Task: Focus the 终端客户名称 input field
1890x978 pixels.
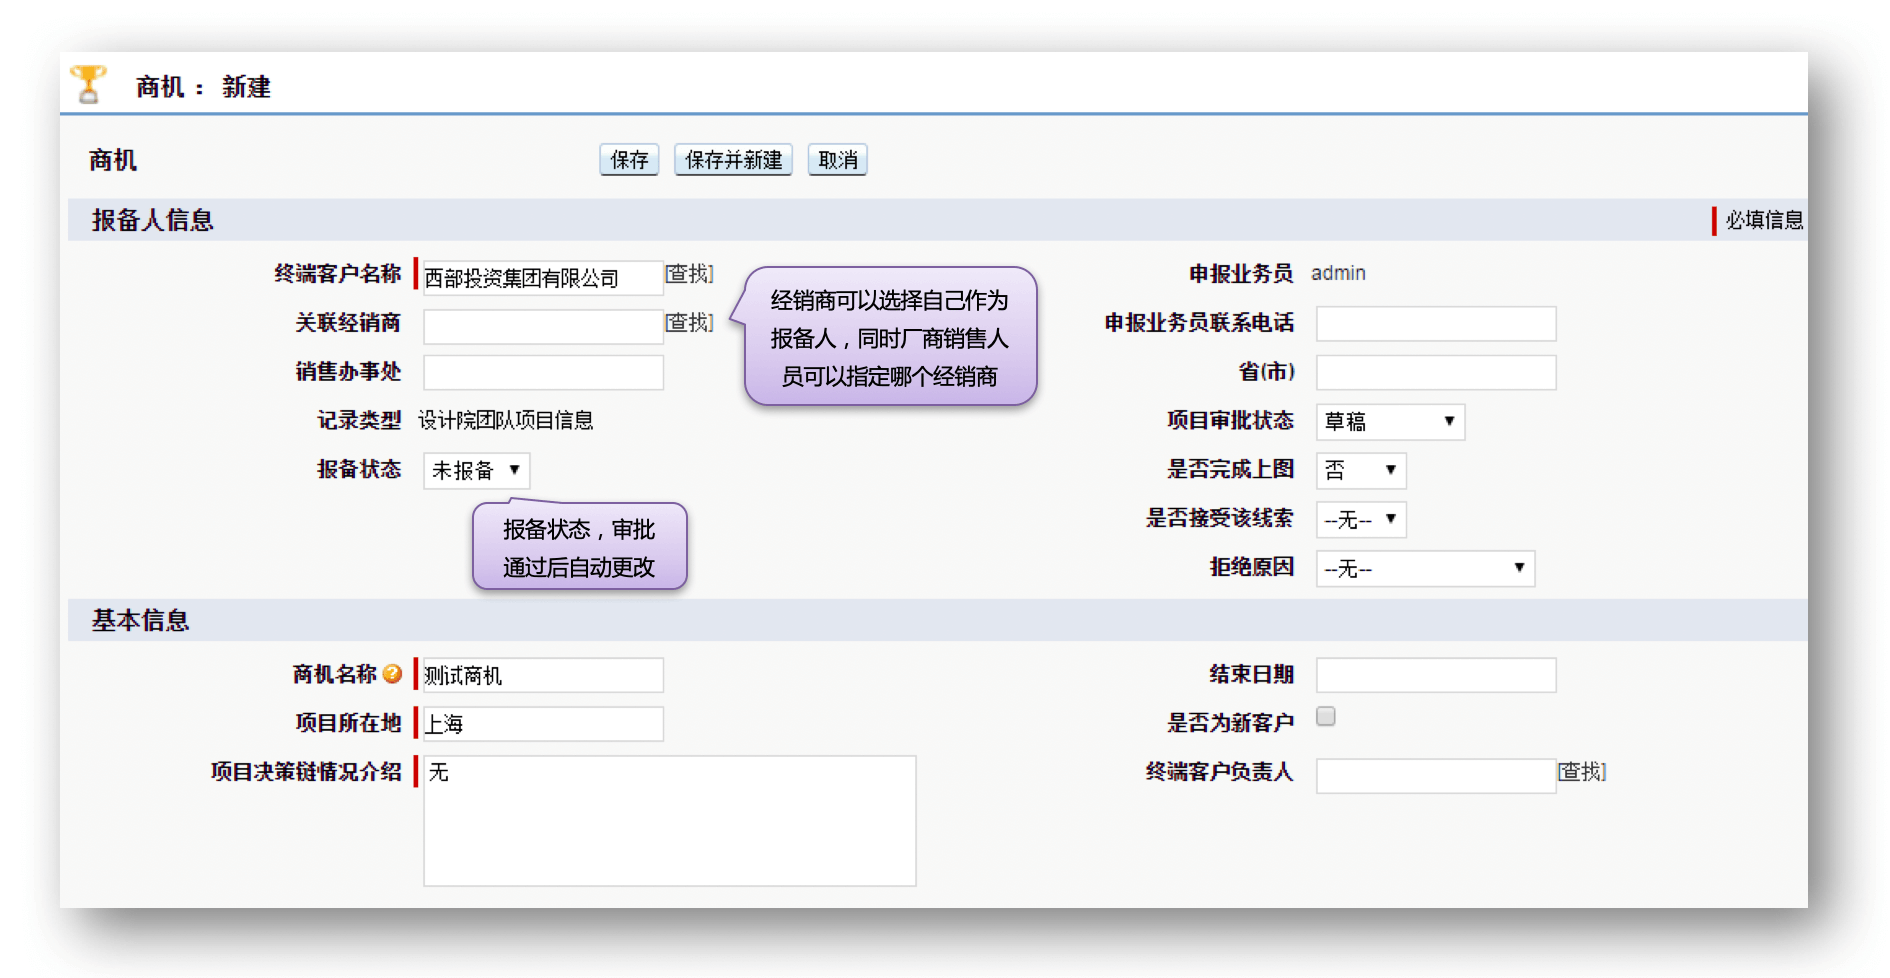Action: pyautogui.click(x=543, y=277)
